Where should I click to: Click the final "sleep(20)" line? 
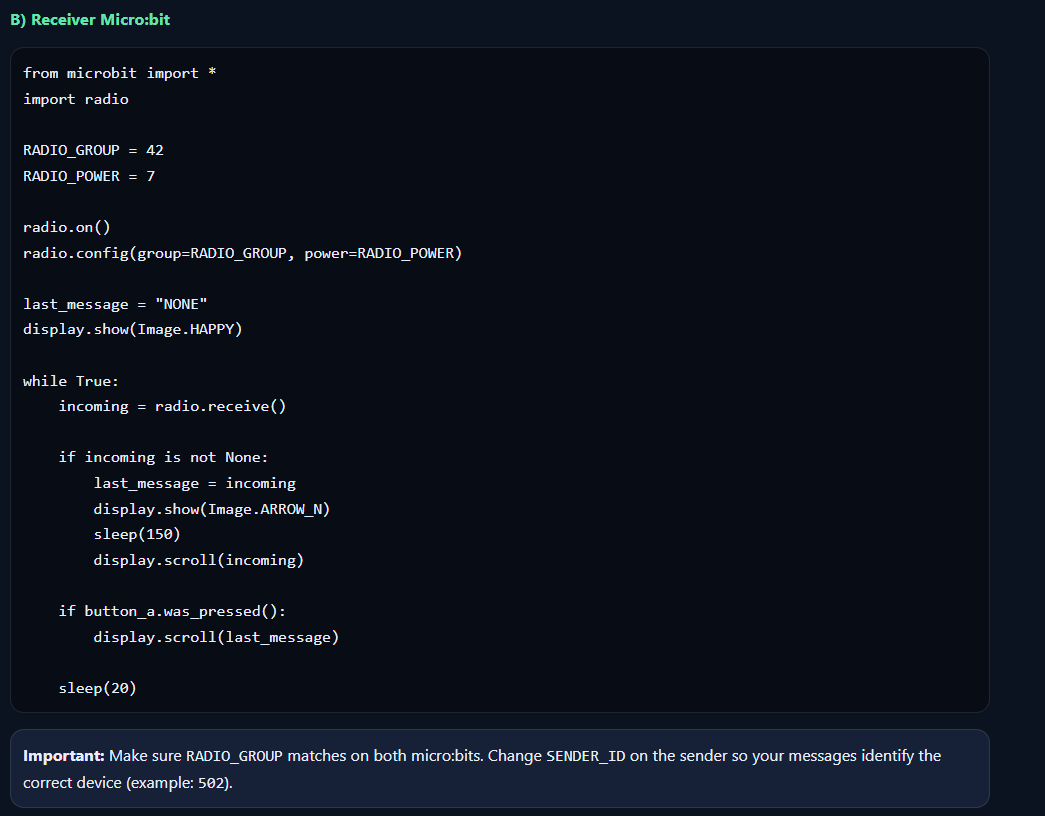click(x=97, y=688)
